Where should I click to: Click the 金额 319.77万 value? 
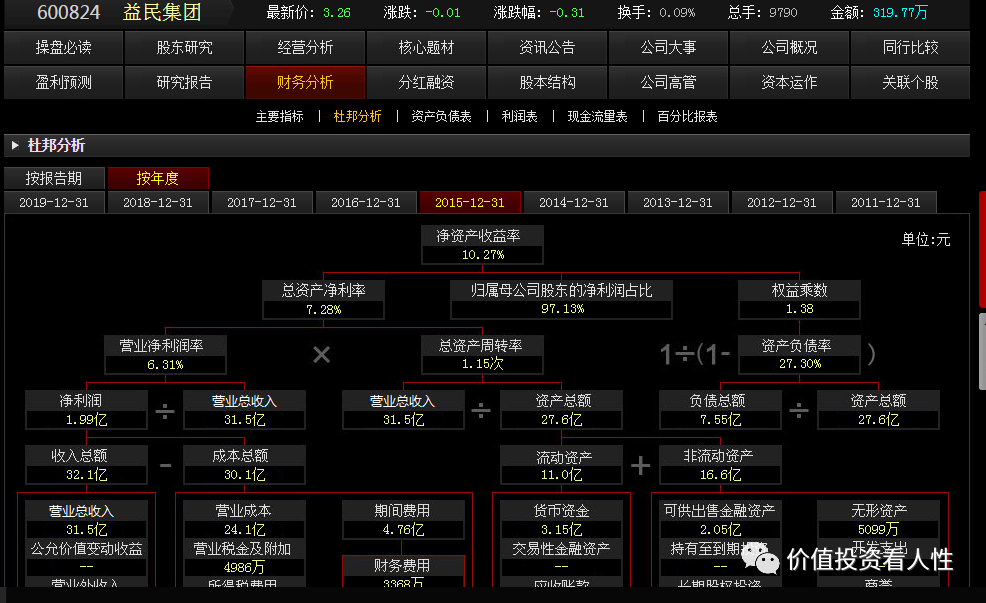coord(900,13)
